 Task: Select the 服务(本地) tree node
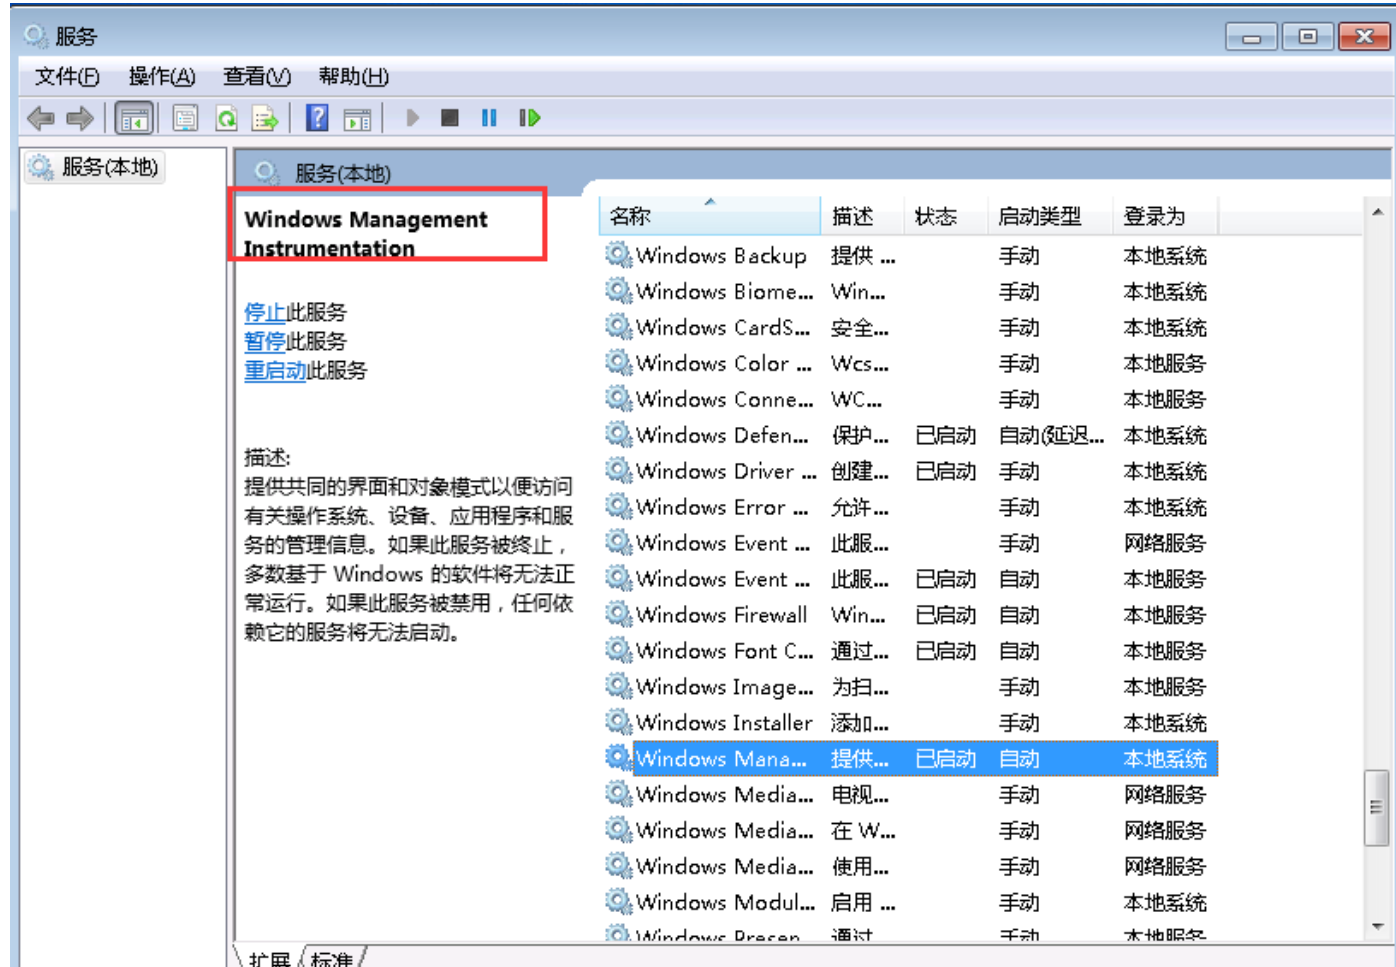[94, 167]
